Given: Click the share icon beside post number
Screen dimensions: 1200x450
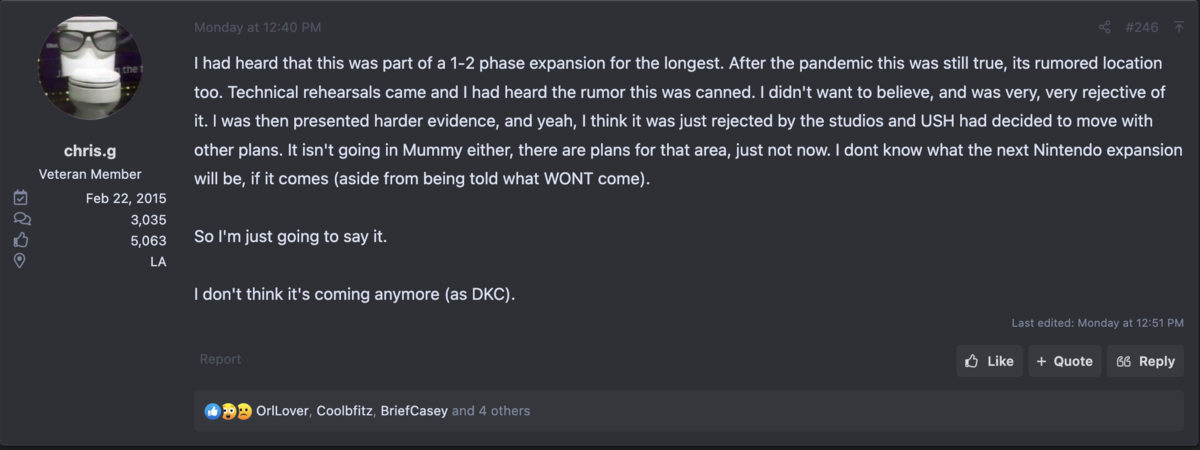Looking at the screenshot, I should click(x=1105, y=27).
